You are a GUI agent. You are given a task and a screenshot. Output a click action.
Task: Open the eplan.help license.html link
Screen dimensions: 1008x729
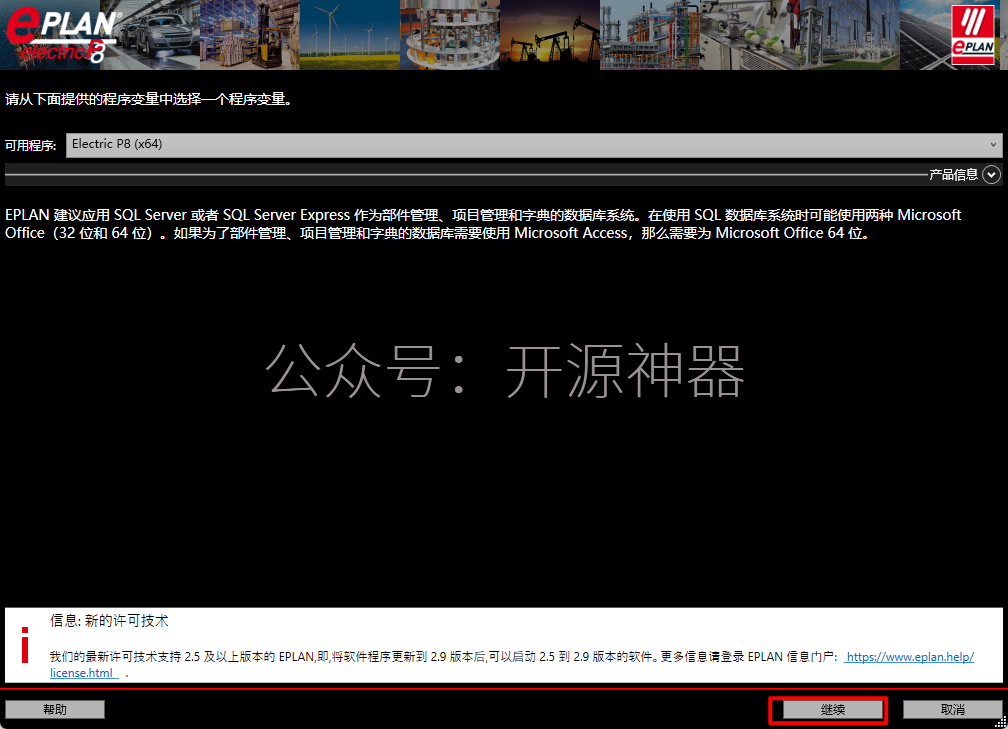909,657
